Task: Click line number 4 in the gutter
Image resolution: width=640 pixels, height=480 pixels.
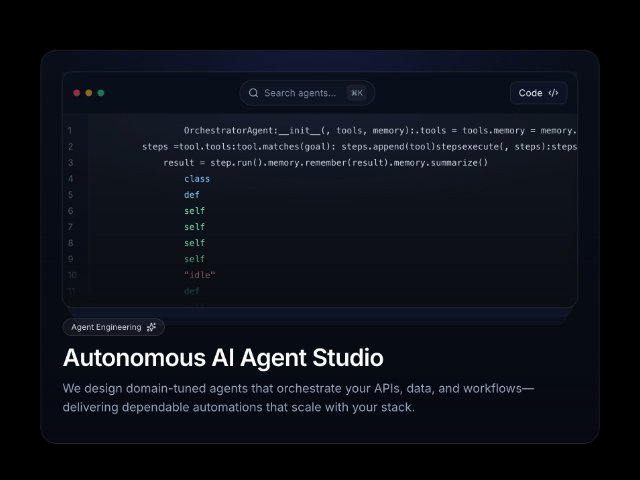Action: click(x=70, y=178)
